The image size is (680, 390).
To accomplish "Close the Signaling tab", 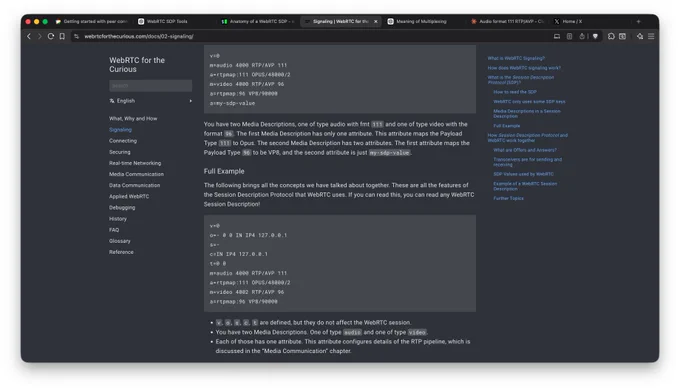I will (376, 21).
